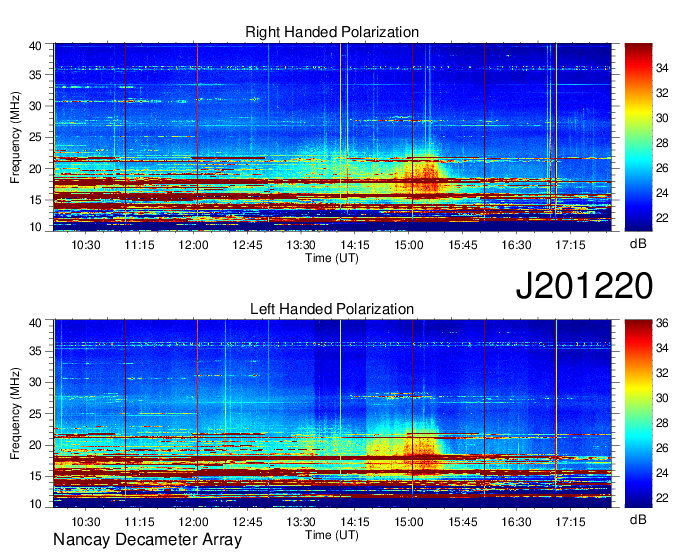Click the "20" frequency tick of the right-handed plot
This screenshot has height=552, width=680.
[x=35, y=169]
